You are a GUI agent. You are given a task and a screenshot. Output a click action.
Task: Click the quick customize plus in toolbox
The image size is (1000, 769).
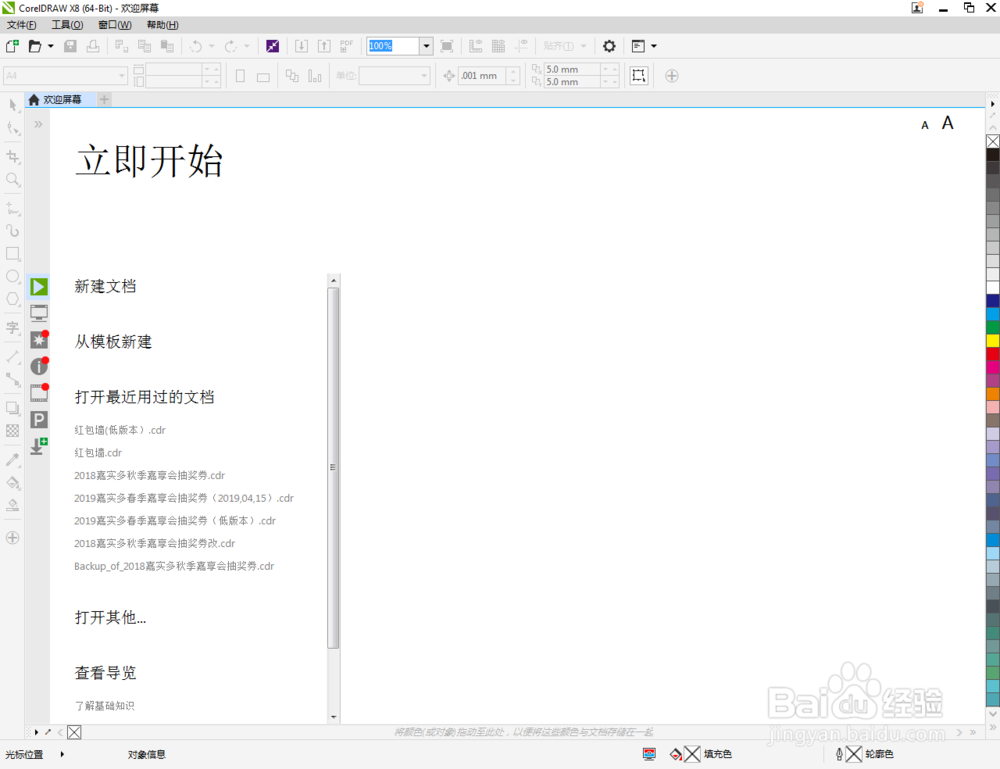13,538
